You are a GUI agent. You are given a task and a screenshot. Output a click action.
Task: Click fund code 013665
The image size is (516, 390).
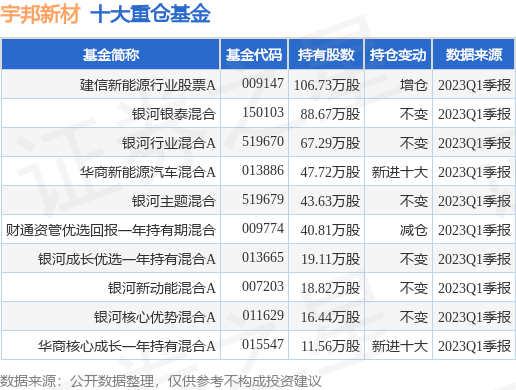point(263,257)
